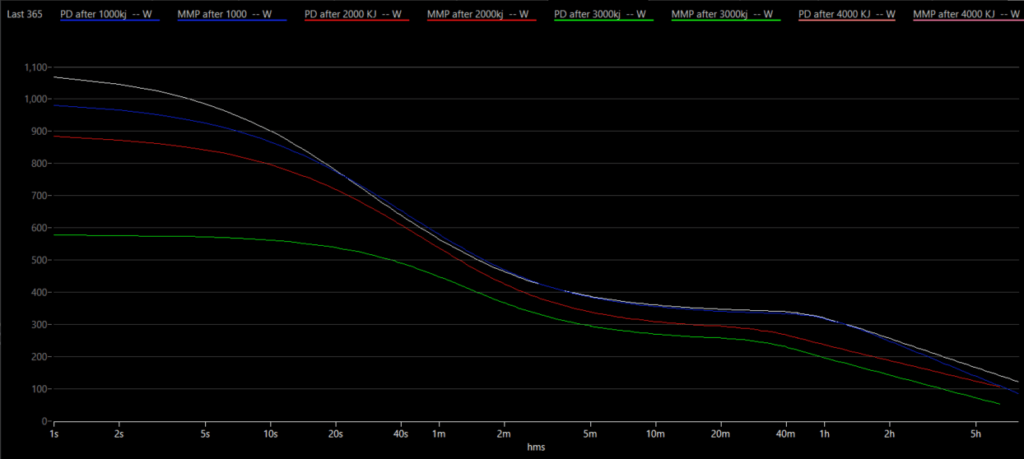
Task: Click the 5s x-axis tick label
Action: [x=206, y=434]
